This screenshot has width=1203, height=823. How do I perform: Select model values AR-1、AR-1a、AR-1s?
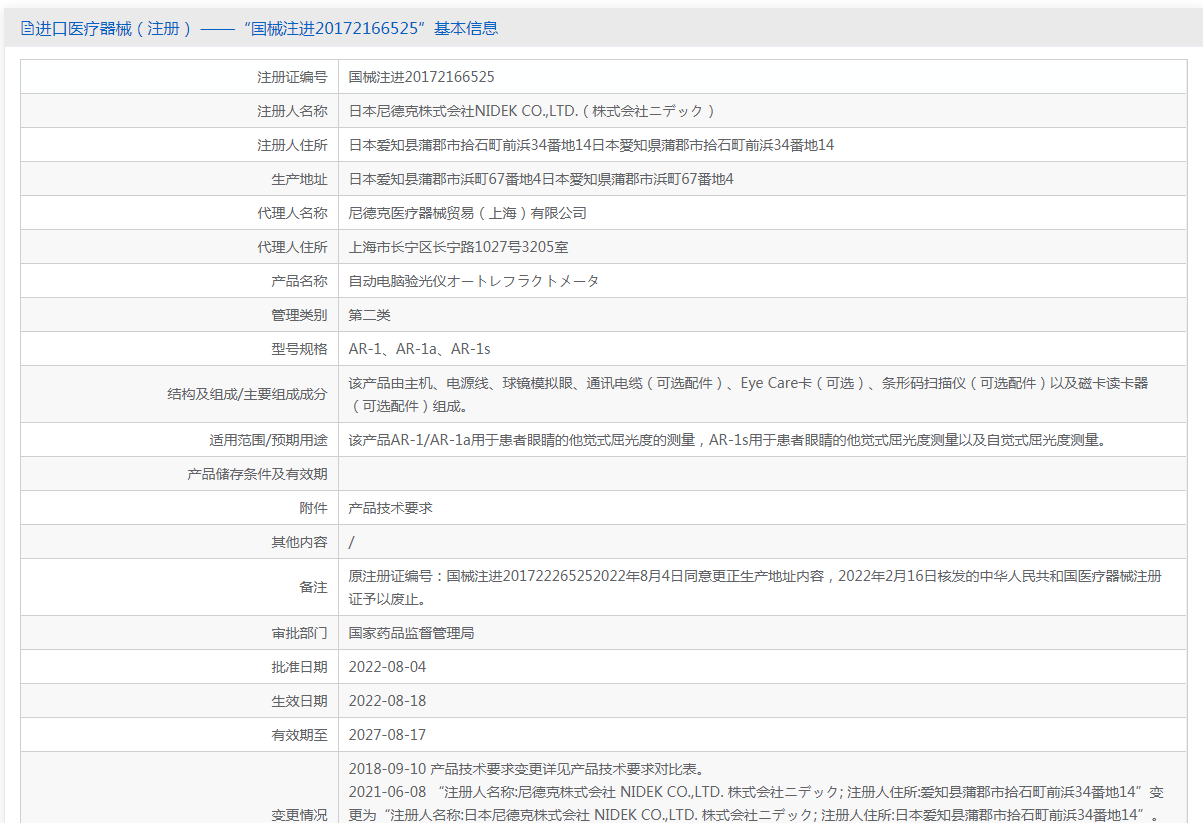pos(419,349)
